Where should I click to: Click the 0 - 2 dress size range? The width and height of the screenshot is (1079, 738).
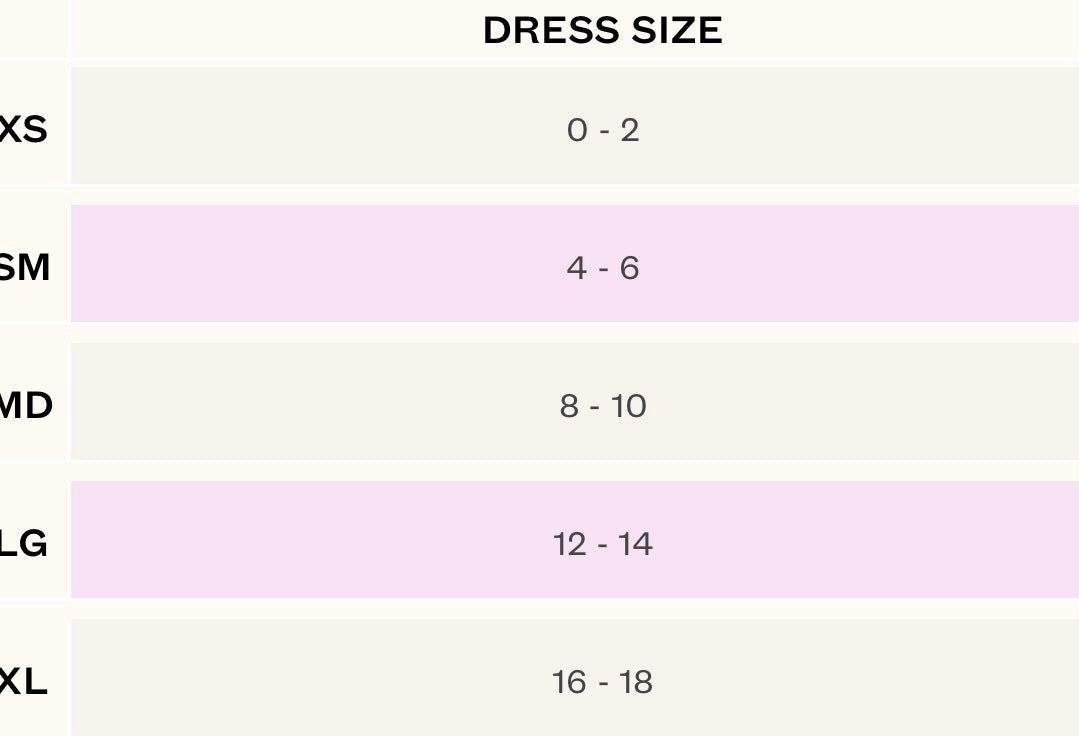click(x=602, y=130)
